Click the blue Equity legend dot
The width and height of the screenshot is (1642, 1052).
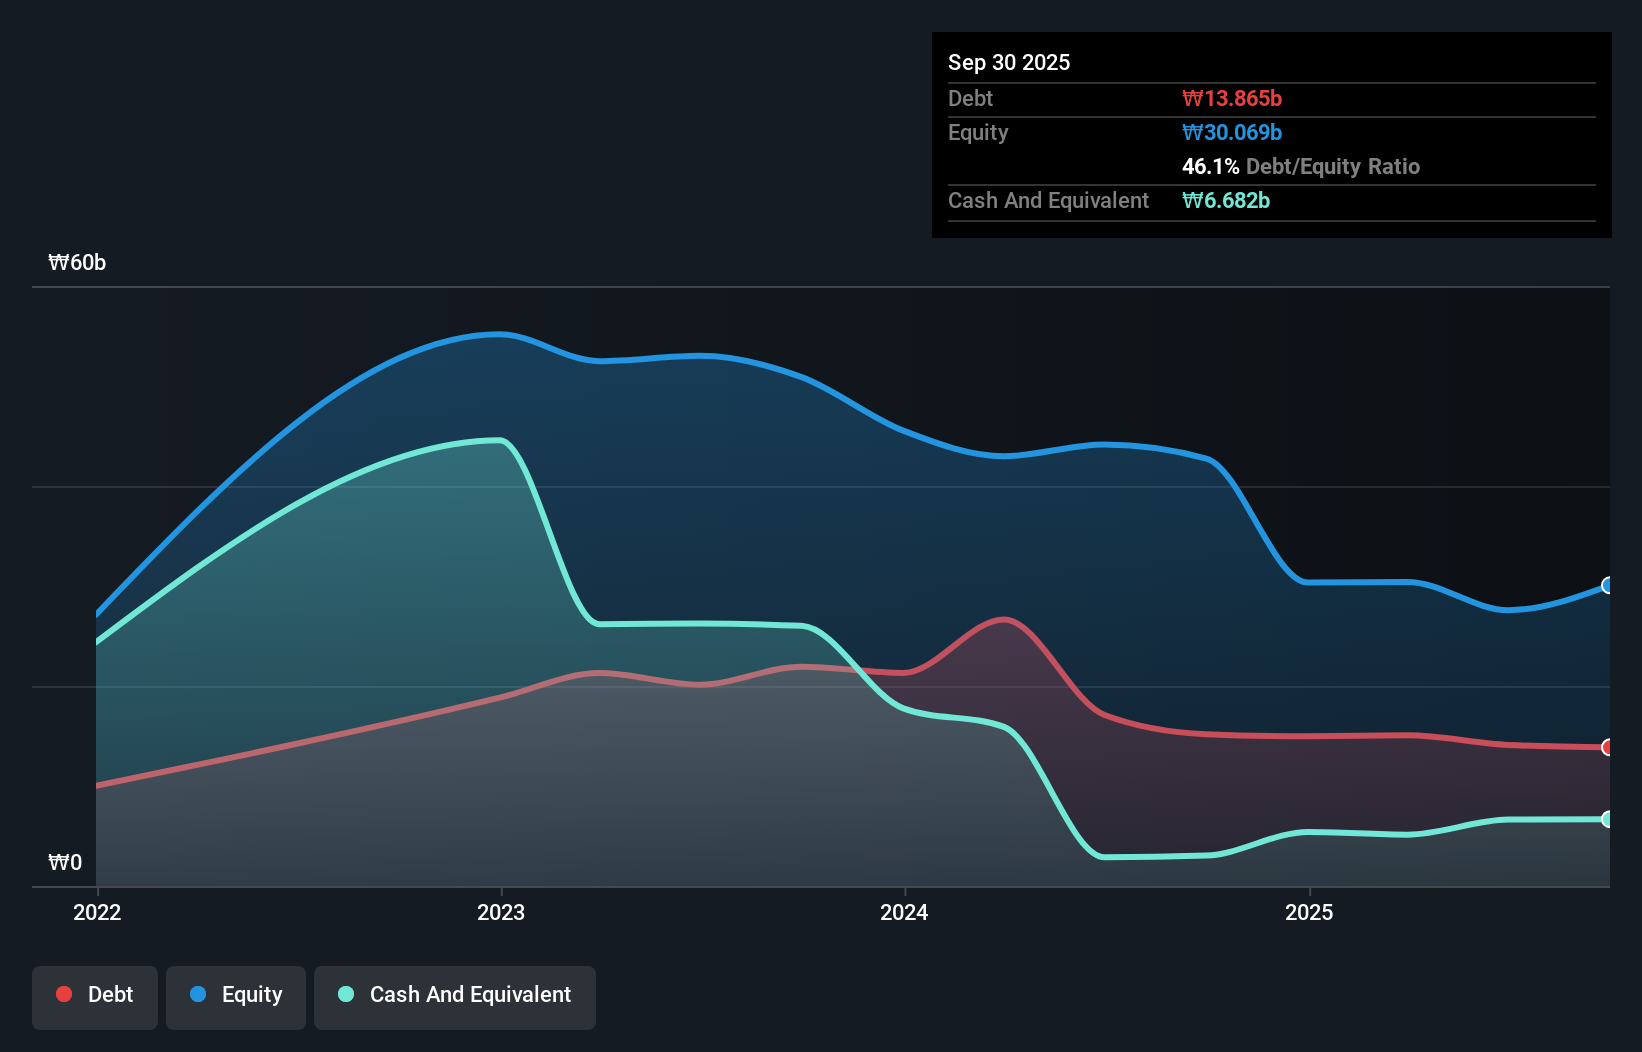click(198, 994)
